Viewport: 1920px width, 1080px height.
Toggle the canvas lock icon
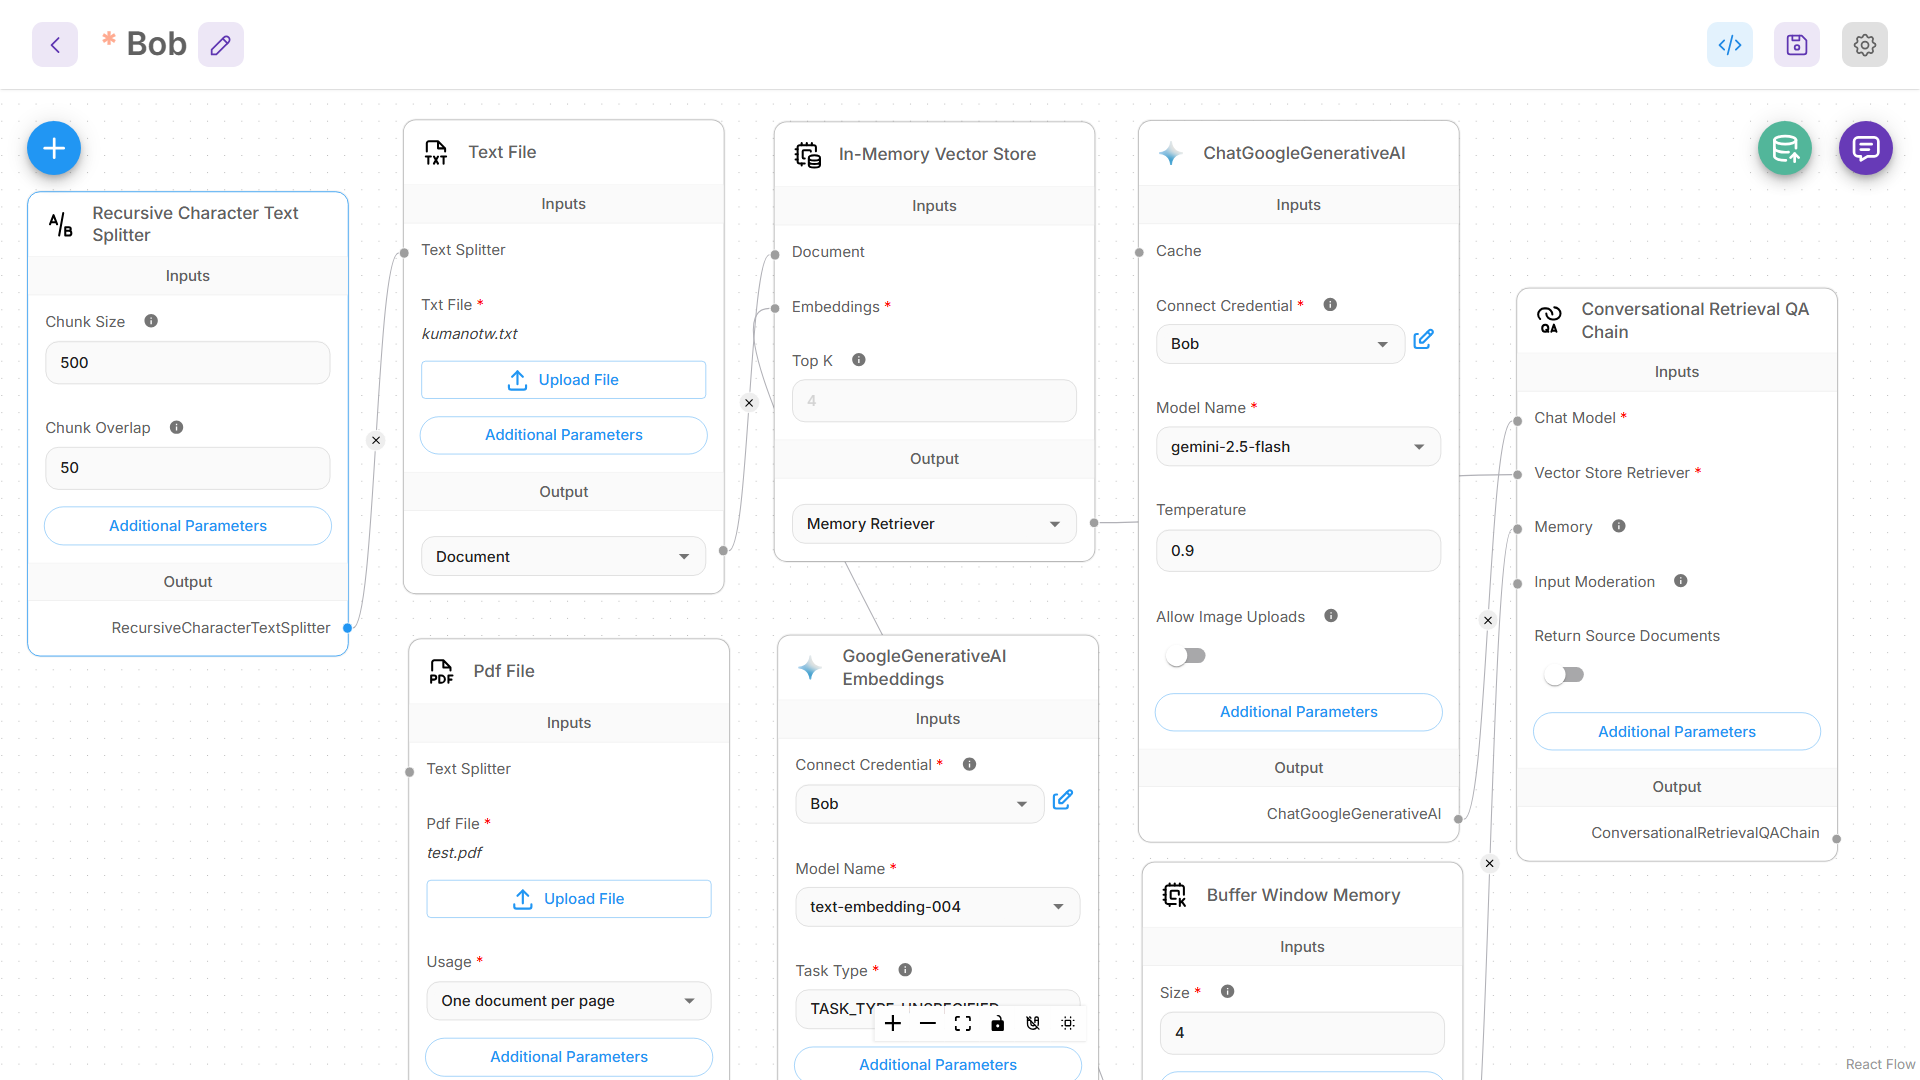click(x=998, y=1023)
